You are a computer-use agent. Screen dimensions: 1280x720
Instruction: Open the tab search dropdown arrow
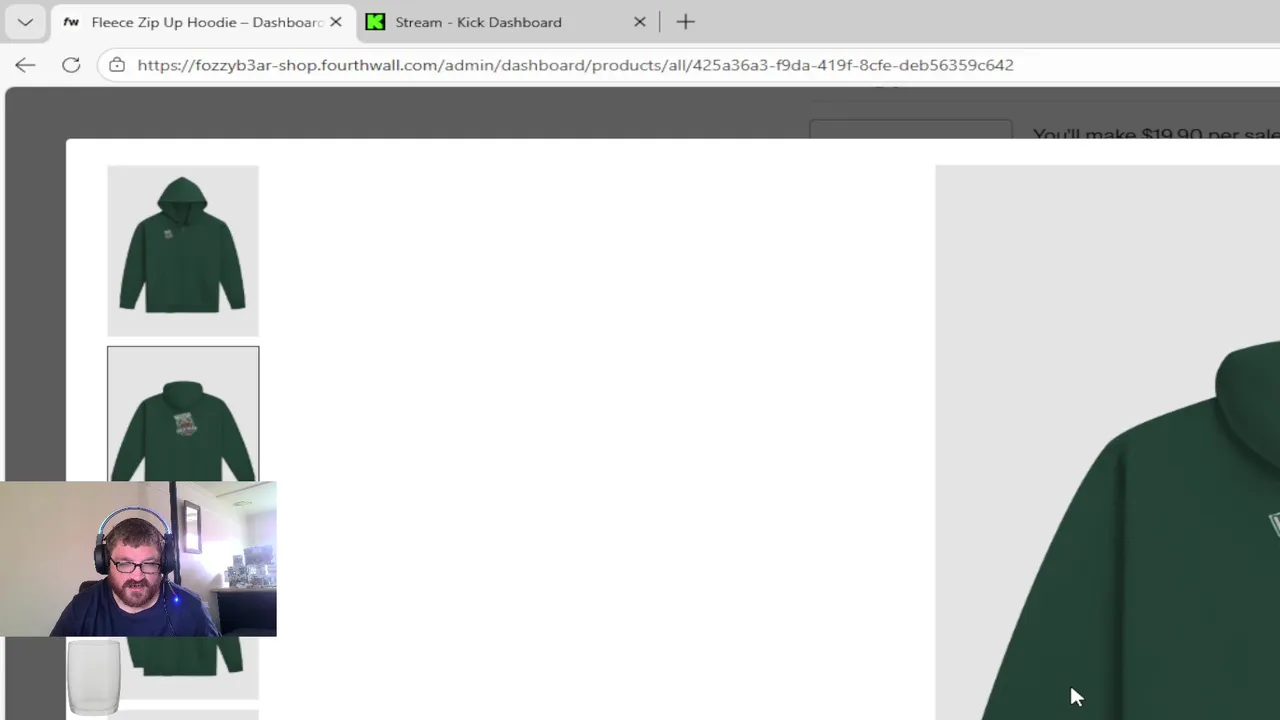pos(25,22)
